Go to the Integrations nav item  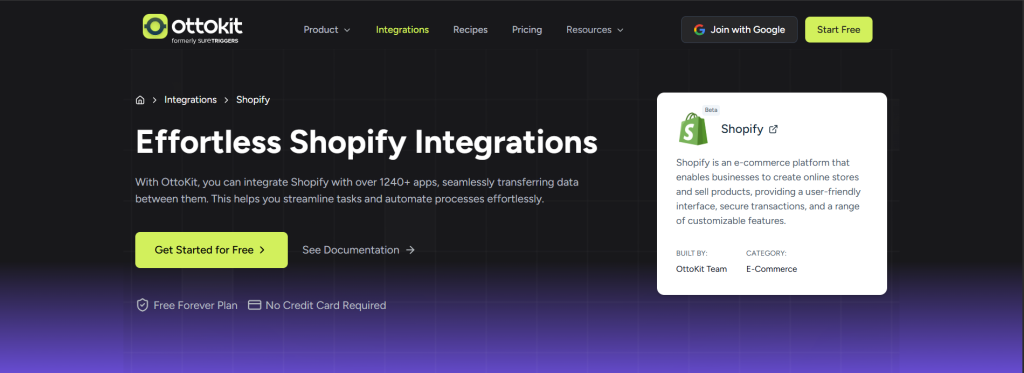pos(402,29)
